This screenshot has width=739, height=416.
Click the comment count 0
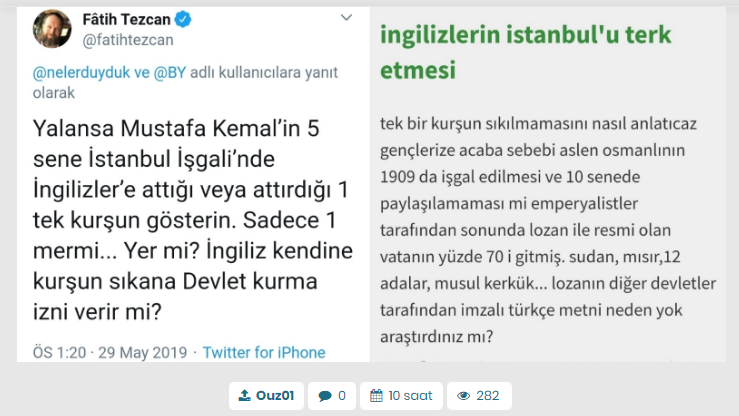pyautogui.click(x=341, y=395)
